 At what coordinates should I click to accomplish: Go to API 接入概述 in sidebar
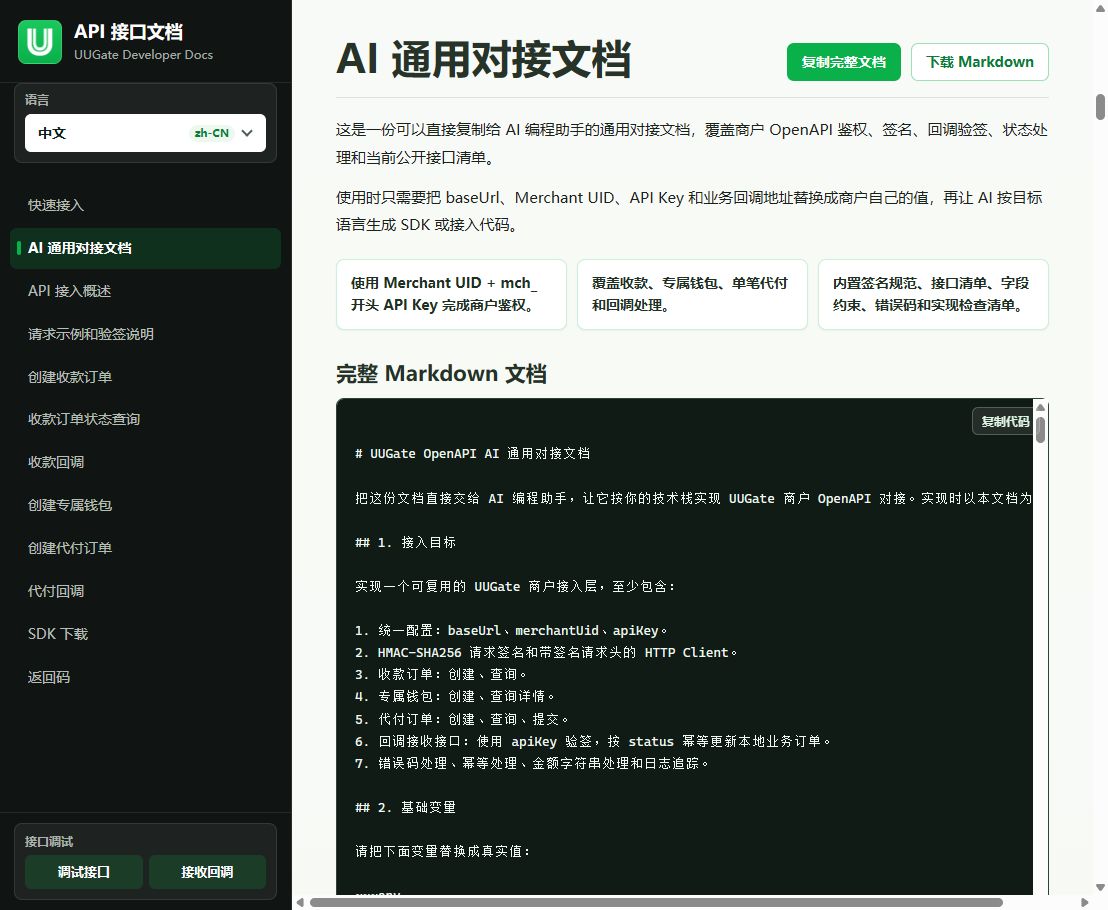coord(69,291)
